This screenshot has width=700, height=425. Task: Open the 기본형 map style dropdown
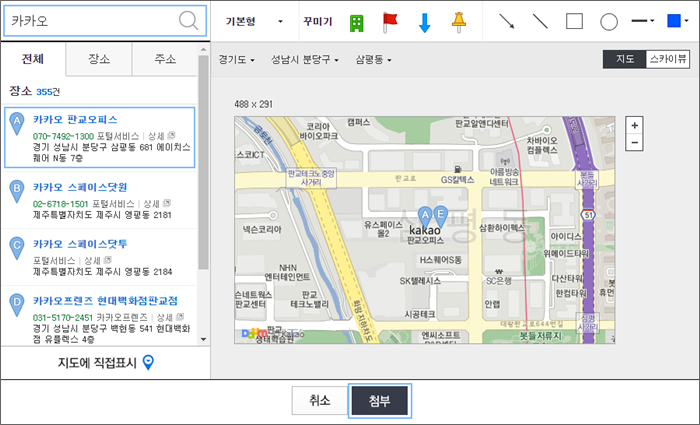[x=254, y=21]
